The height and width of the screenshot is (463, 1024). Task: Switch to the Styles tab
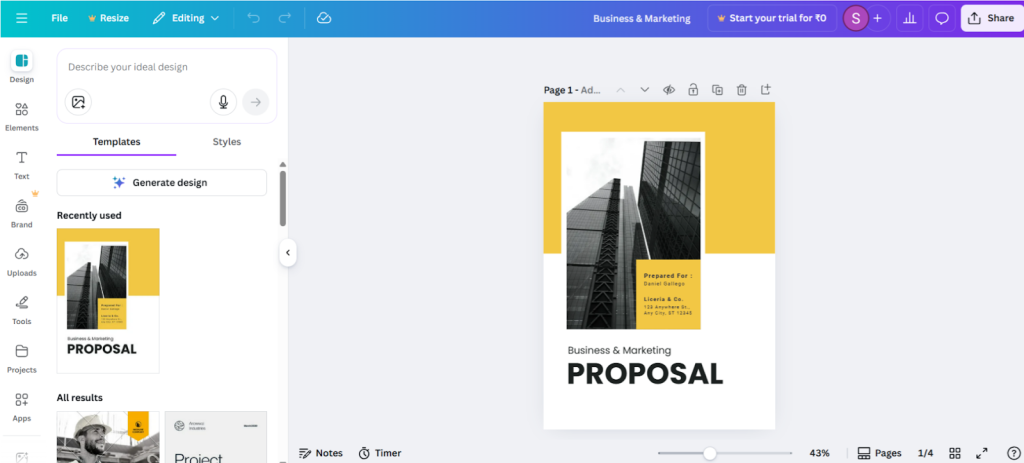[x=227, y=142]
